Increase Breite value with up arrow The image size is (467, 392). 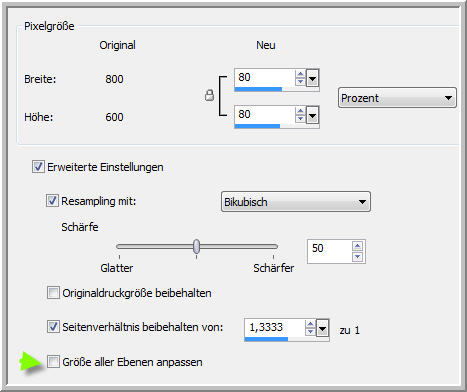[x=300, y=74]
